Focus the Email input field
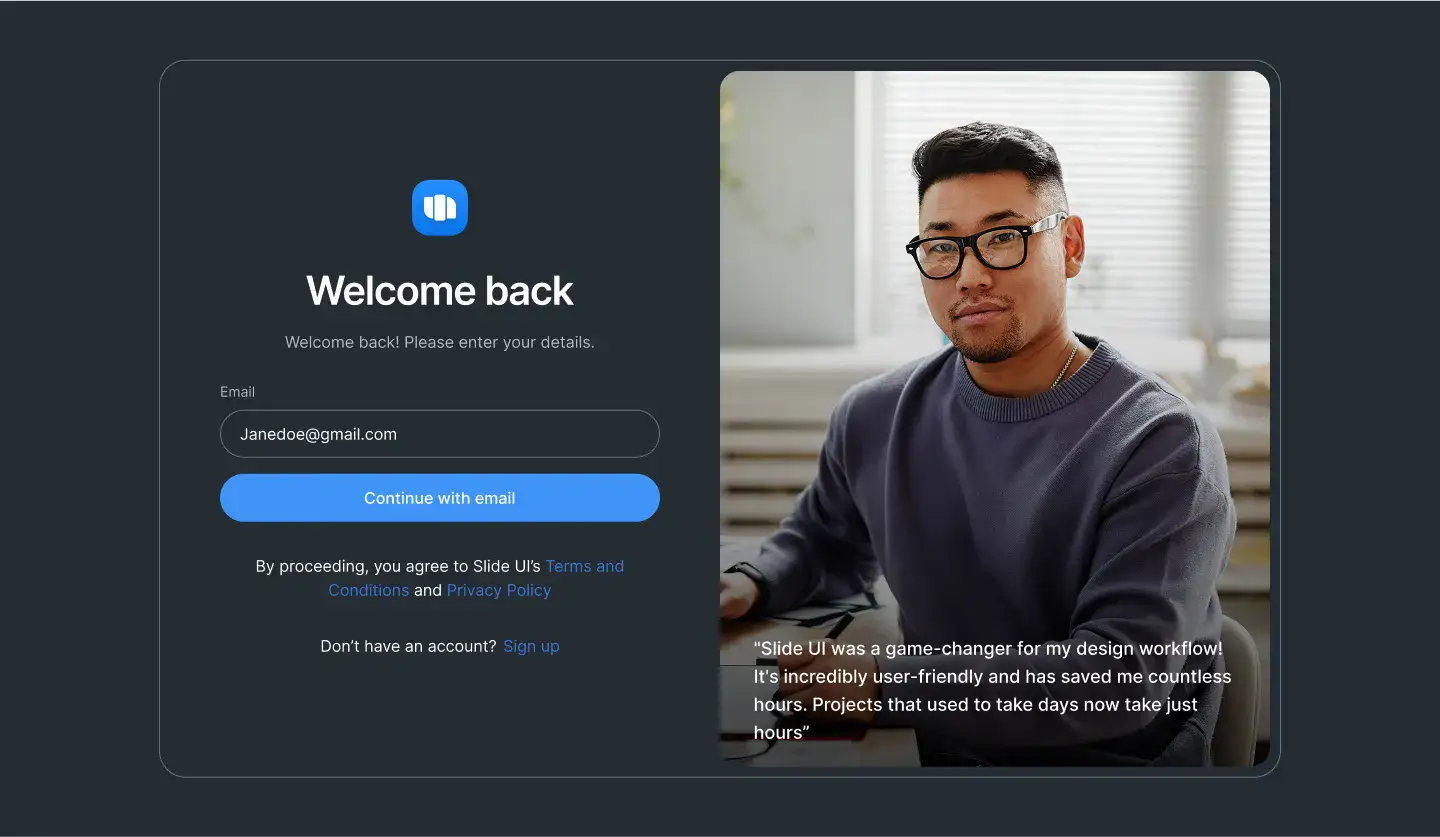Screen dimensions: 1440x837 coord(440,434)
